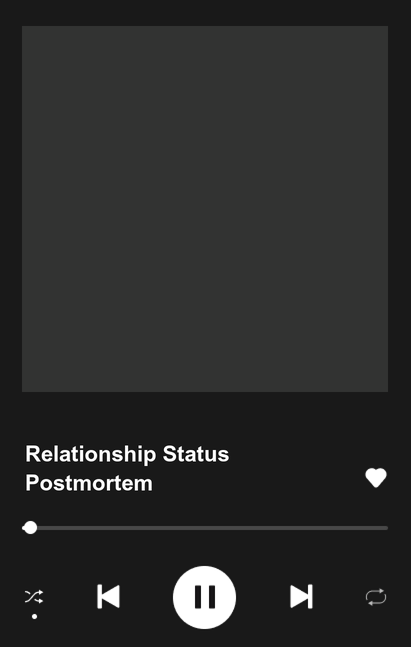Click the active dot under shuffle
The image size is (411, 647).
coord(35,616)
